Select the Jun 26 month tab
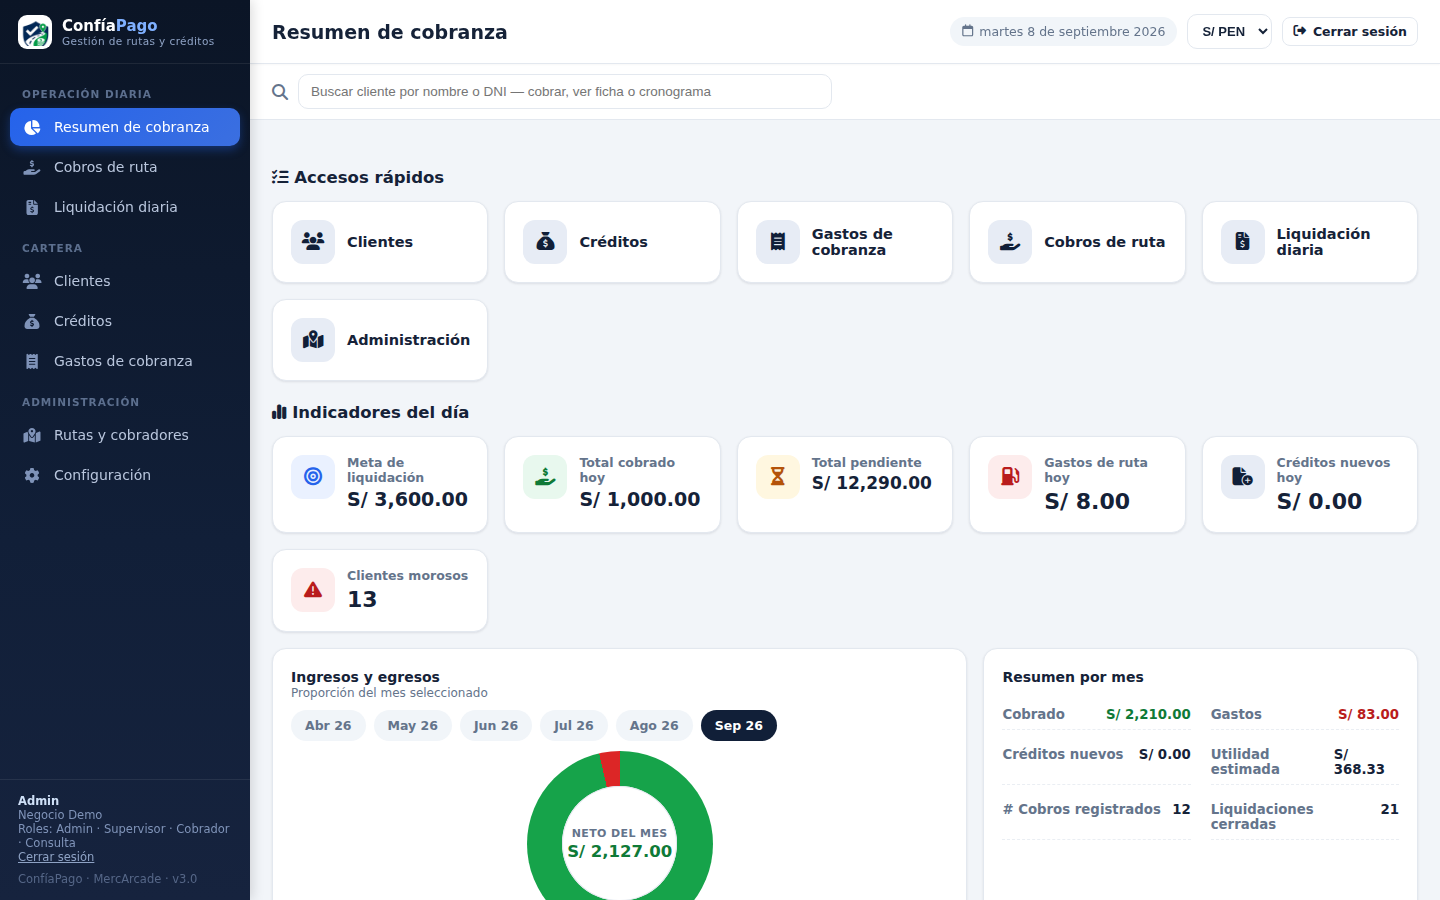The image size is (1440, 900). pos(496,726)
